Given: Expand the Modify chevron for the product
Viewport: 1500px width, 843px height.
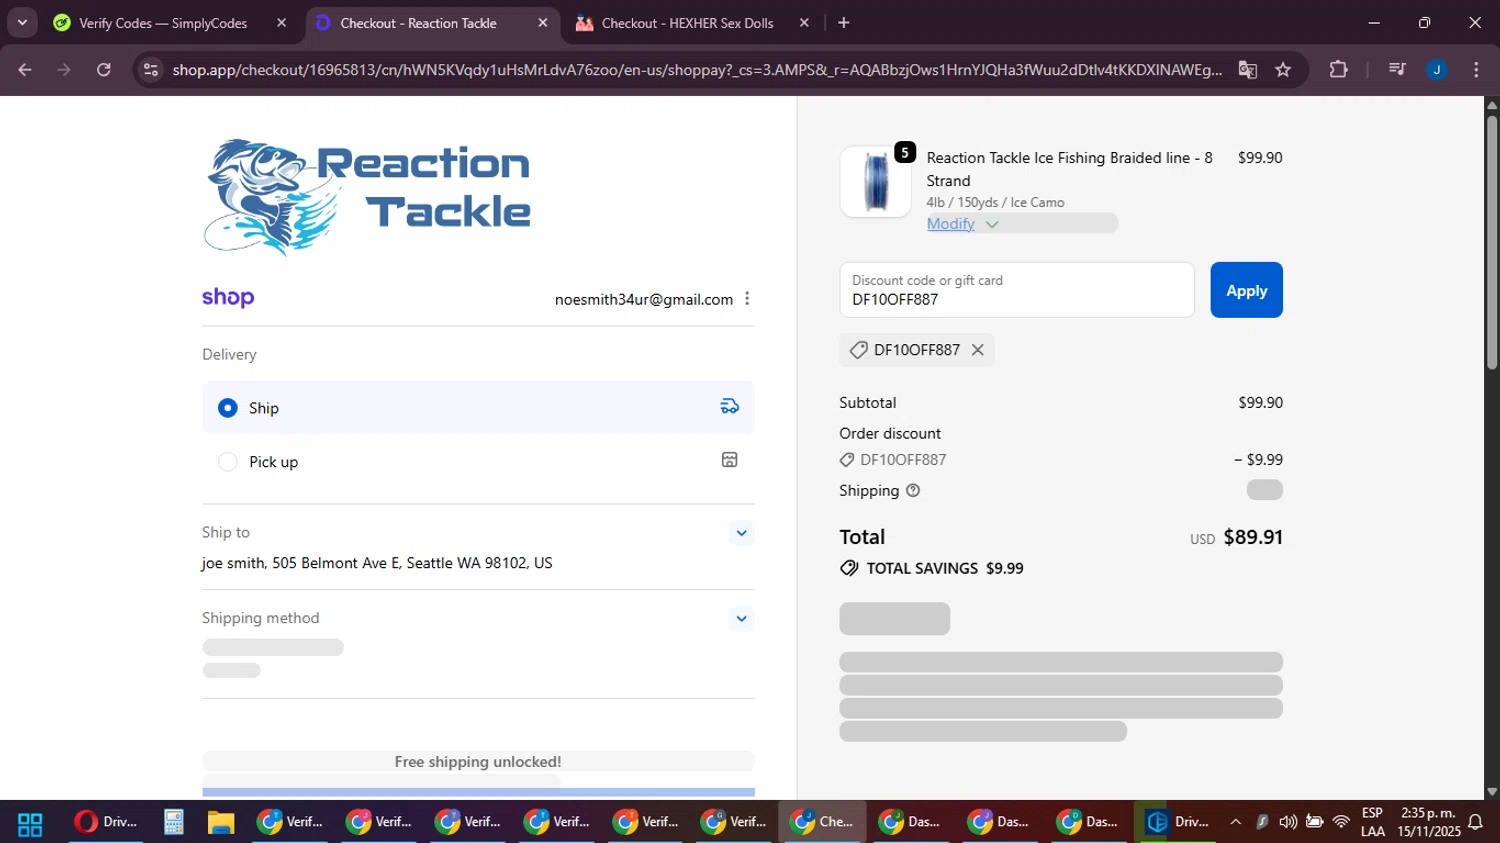Looking at the screenshot, I should 992,224.
